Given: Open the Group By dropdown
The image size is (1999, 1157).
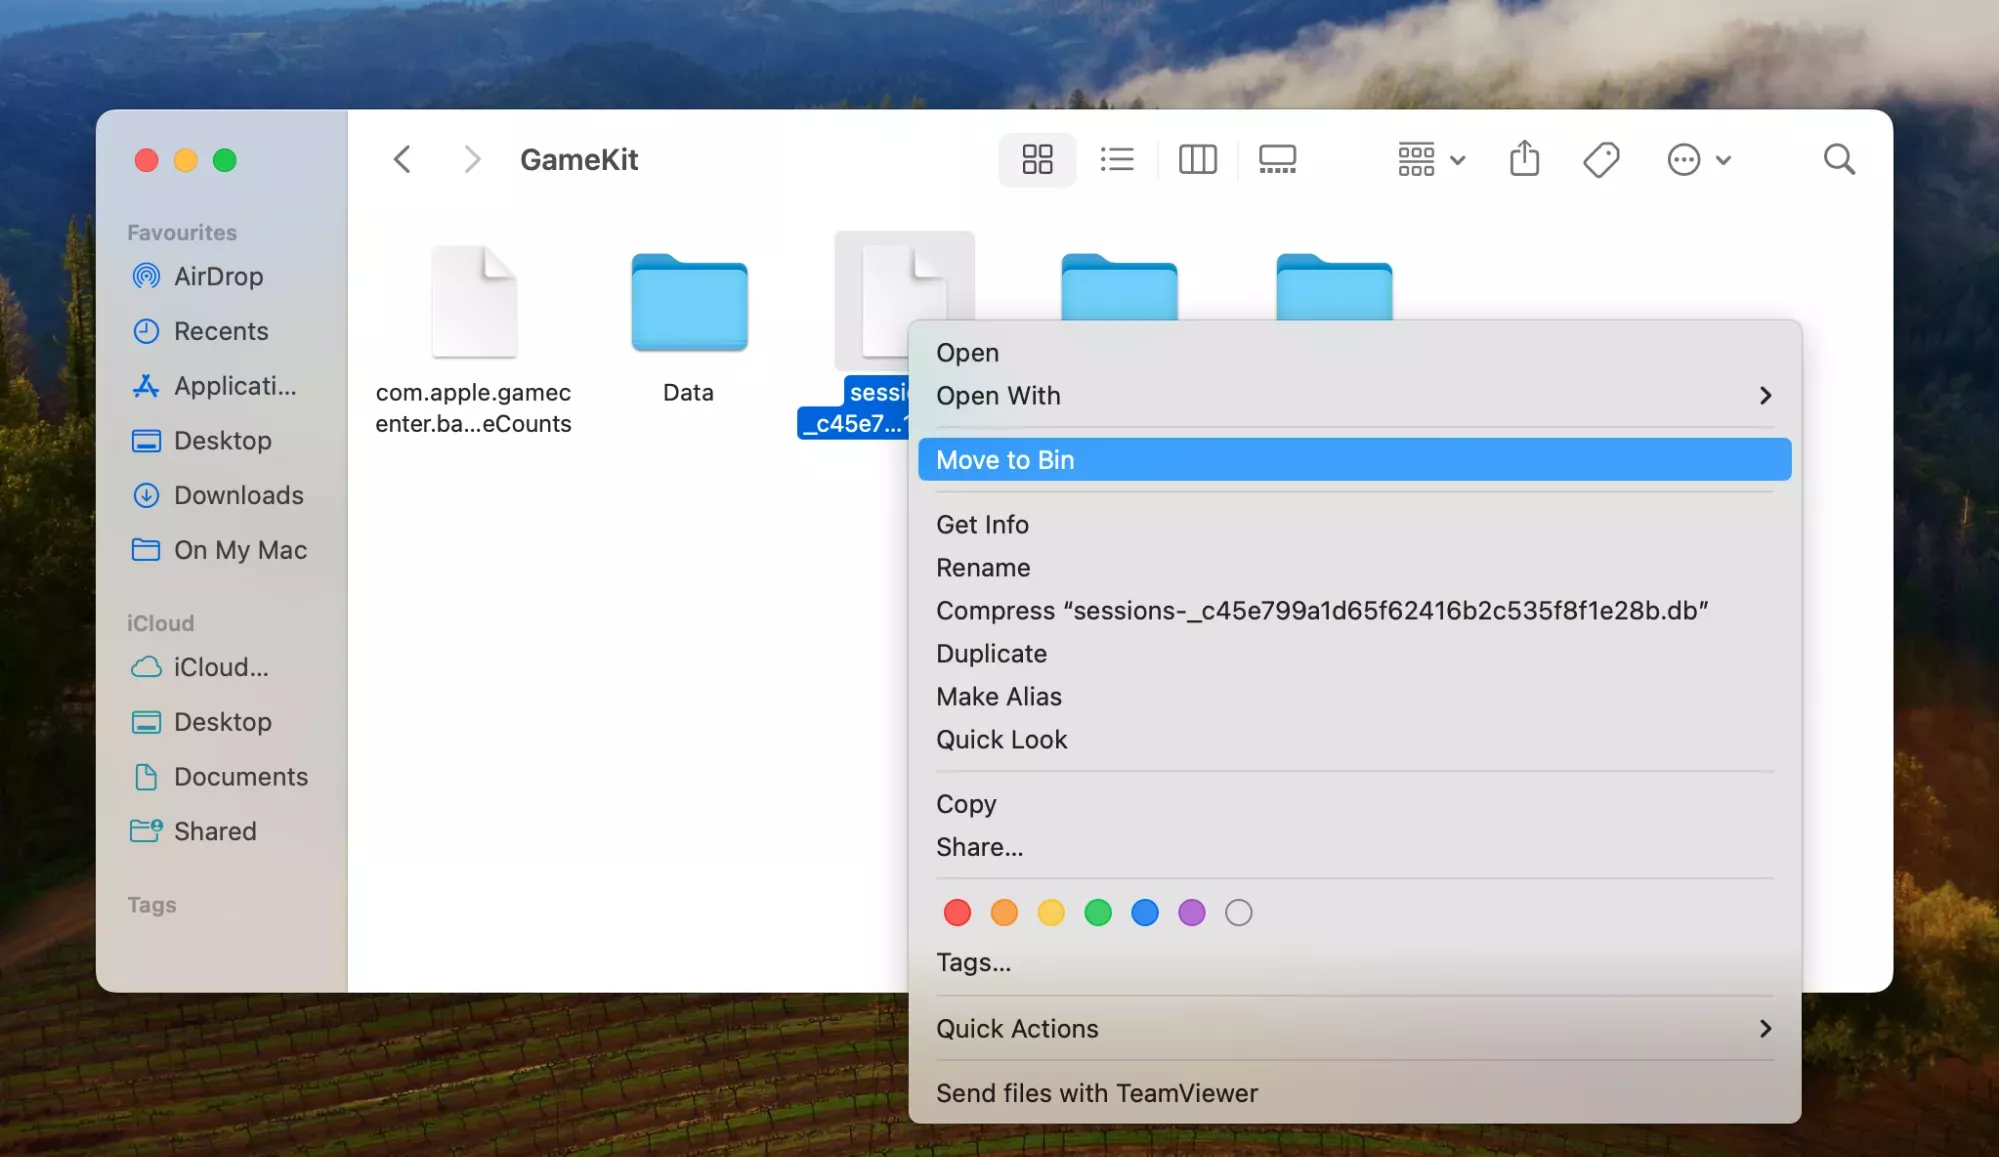Looking at the screenshot, I should (x=1431, y=159).
